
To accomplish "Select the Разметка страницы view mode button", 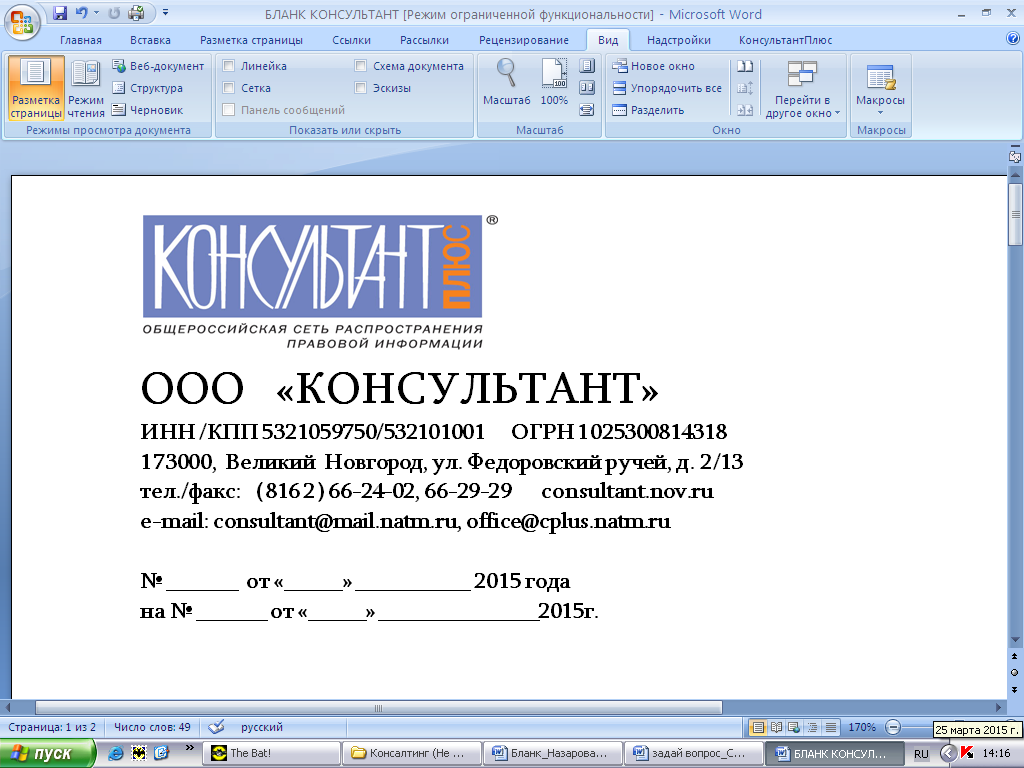I will click(36, 88).
